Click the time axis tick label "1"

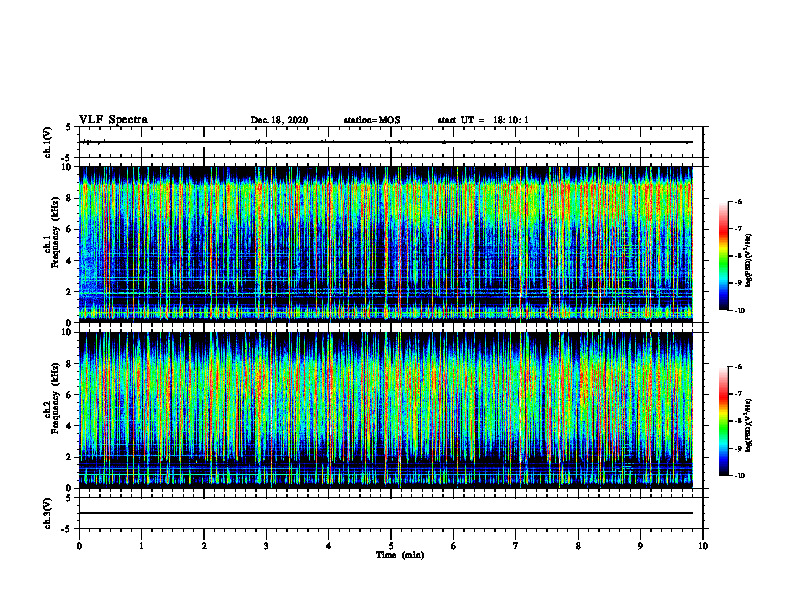coord(141,546)
